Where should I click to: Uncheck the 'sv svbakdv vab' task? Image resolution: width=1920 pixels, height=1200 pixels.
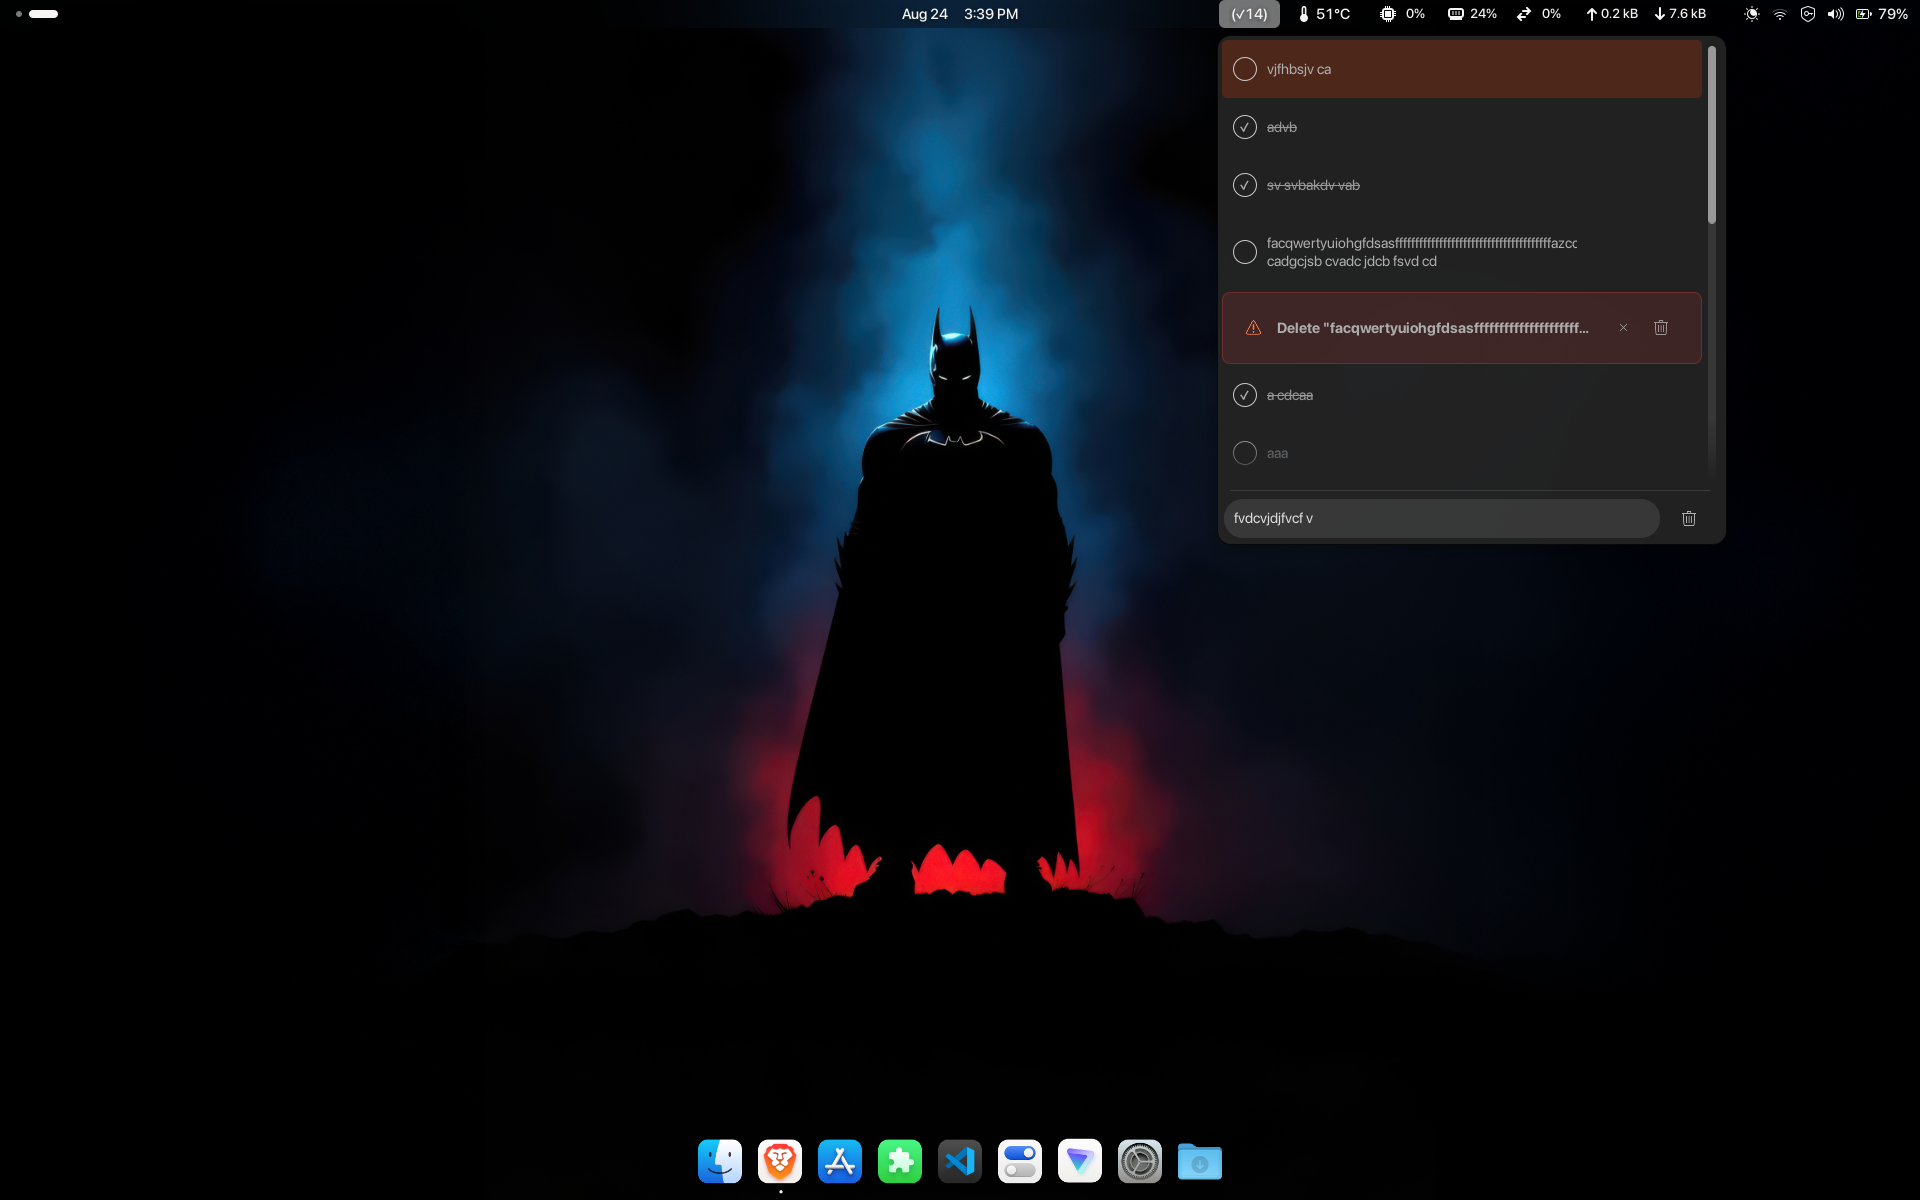(1245, 185)
